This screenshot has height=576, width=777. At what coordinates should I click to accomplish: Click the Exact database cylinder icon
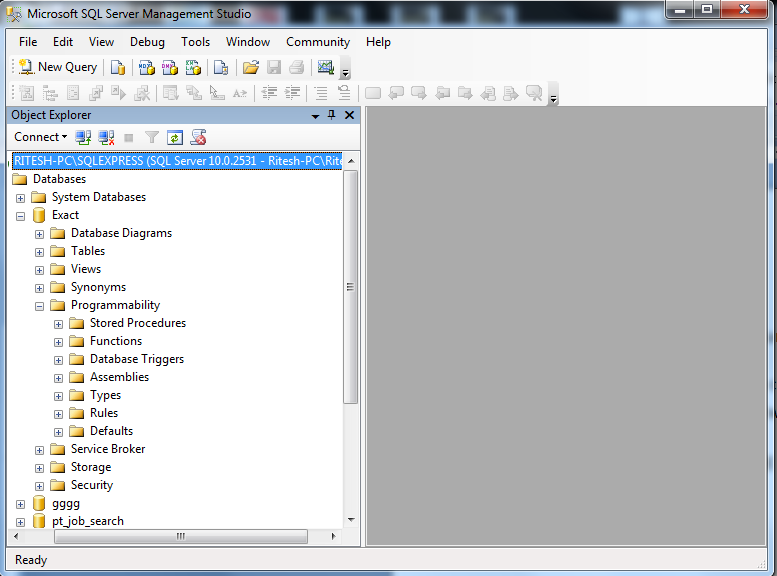coord(39,215)
